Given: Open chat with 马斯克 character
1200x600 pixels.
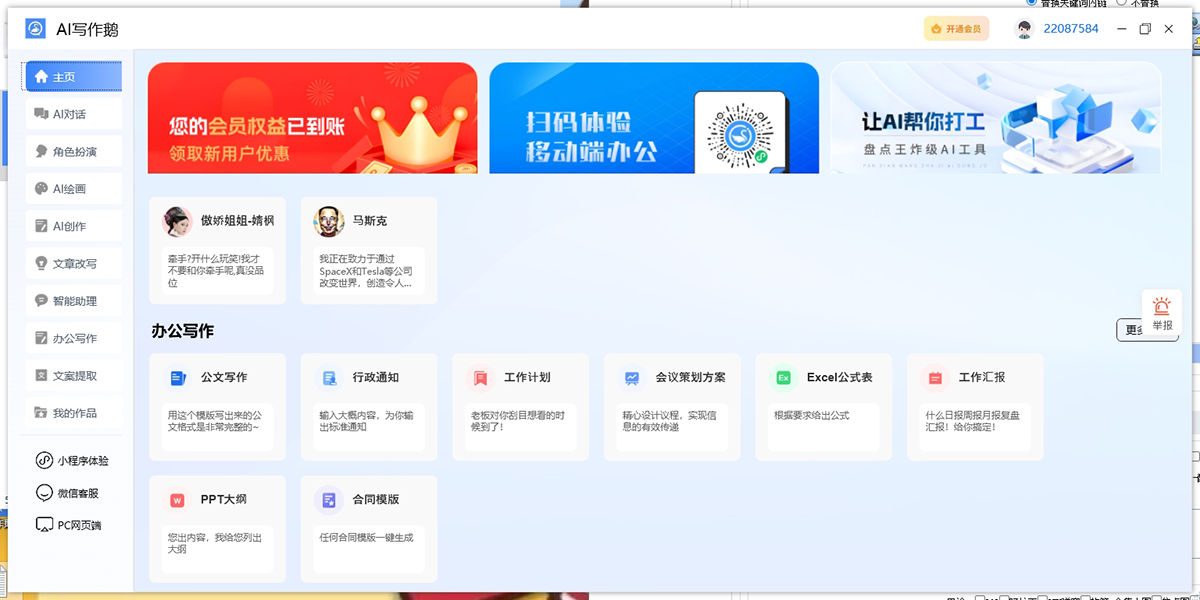Looking at the screenshot, I should pyautogui.click(x=368, y=250).
